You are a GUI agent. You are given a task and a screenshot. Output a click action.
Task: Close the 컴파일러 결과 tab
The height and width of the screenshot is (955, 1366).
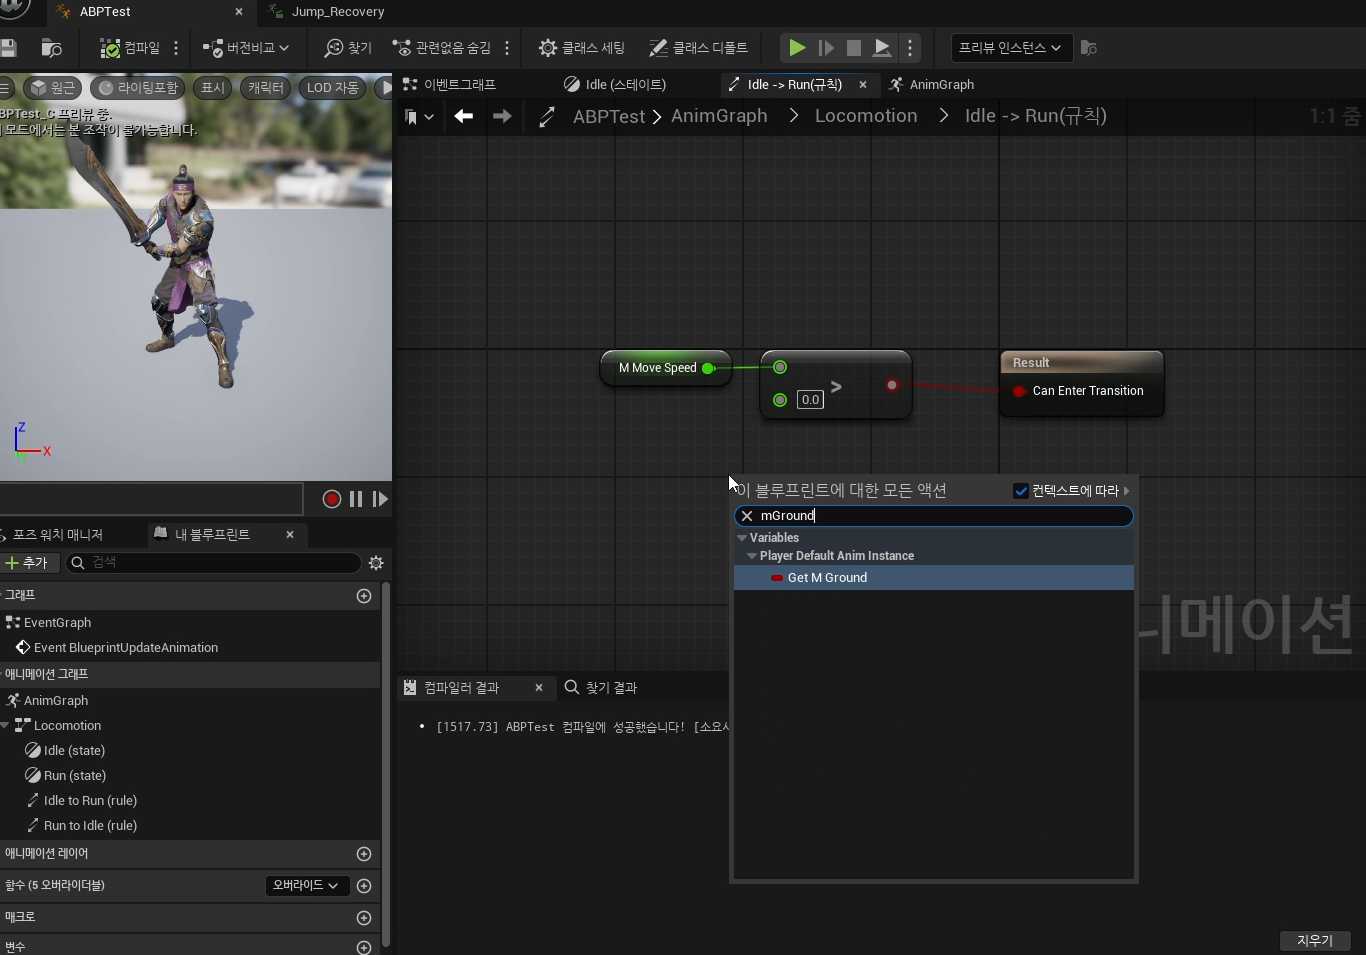[539, 688]
